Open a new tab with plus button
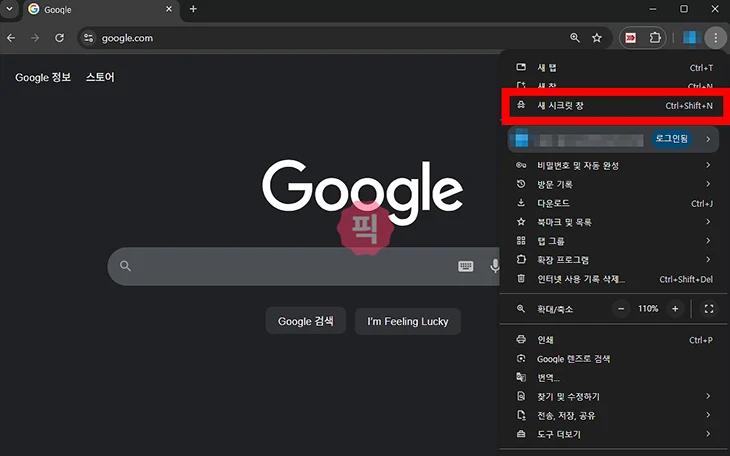 coord(193,9)
